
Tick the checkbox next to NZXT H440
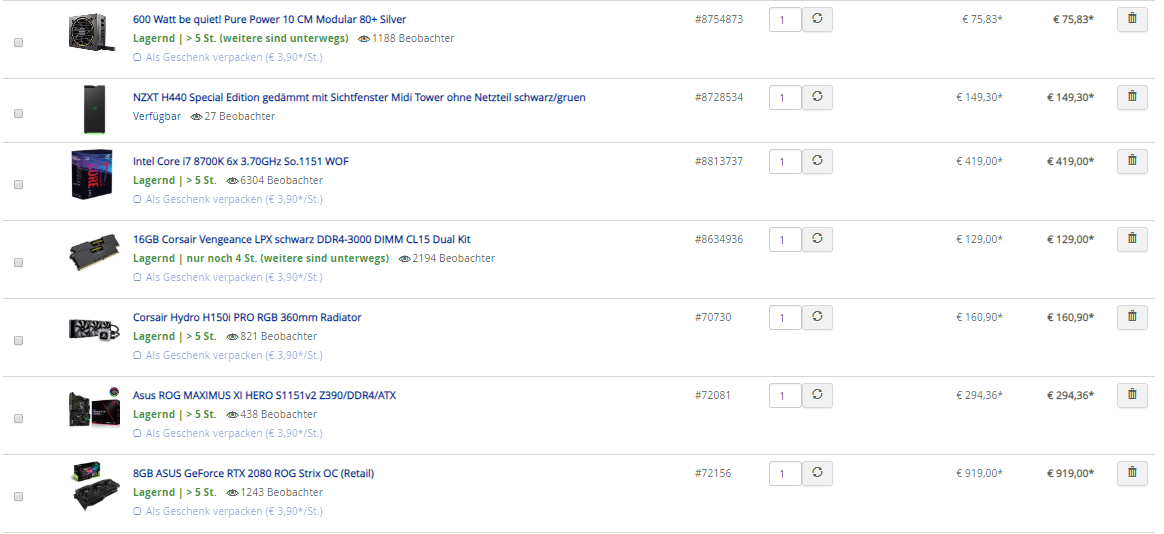click(x=19, y=114)
